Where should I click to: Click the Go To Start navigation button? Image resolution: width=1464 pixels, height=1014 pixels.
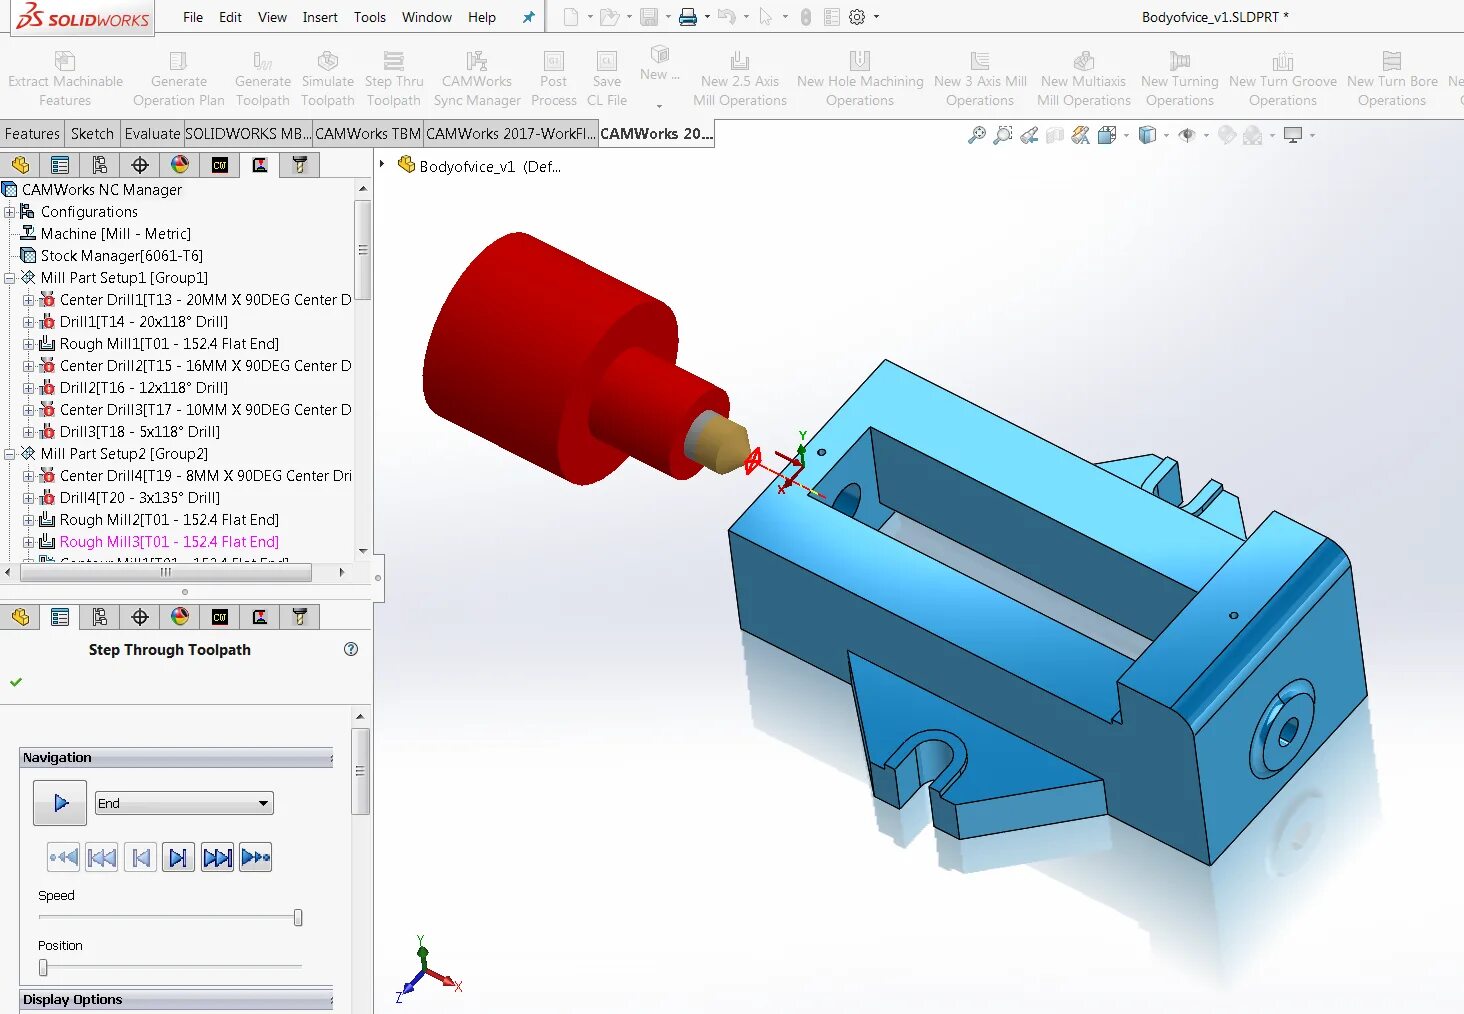click(63, 857)
